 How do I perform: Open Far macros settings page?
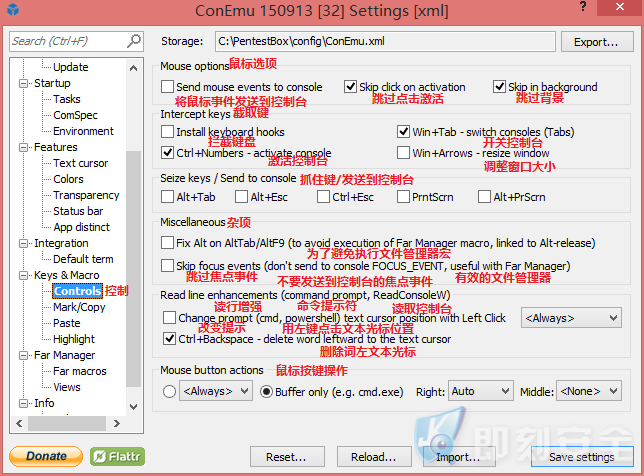click(80, 371)
